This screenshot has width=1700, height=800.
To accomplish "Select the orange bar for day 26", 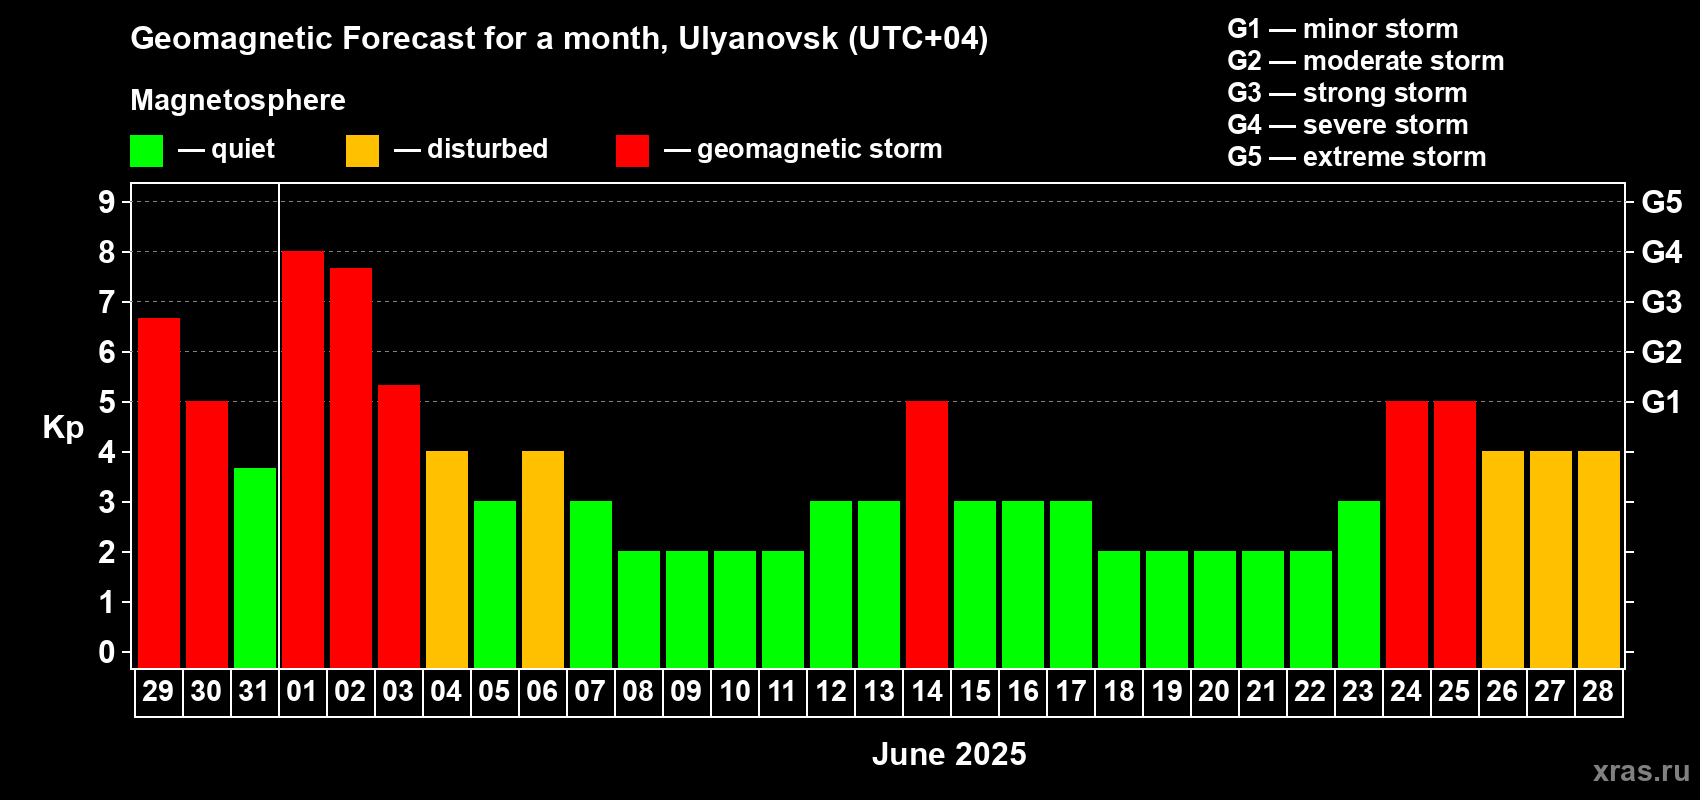I will 1503,560.
